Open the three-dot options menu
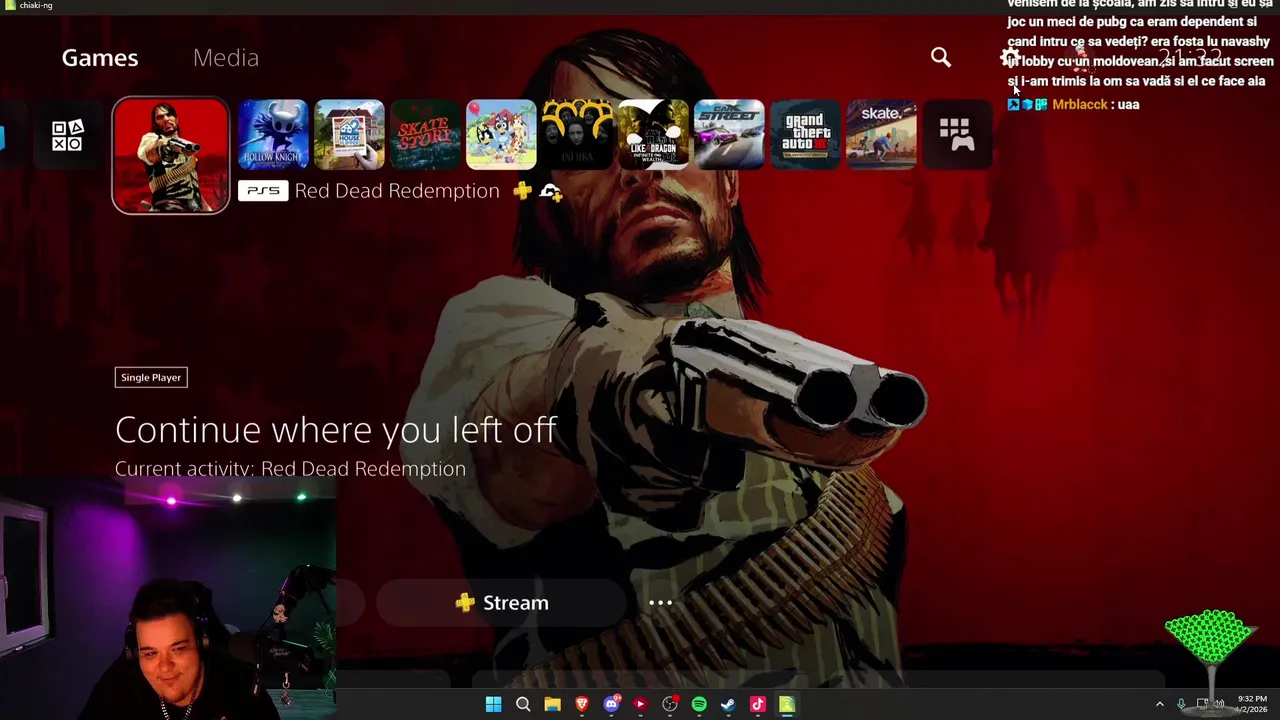This screenshot has height=720, width=1280. click(x=660, y=603)
